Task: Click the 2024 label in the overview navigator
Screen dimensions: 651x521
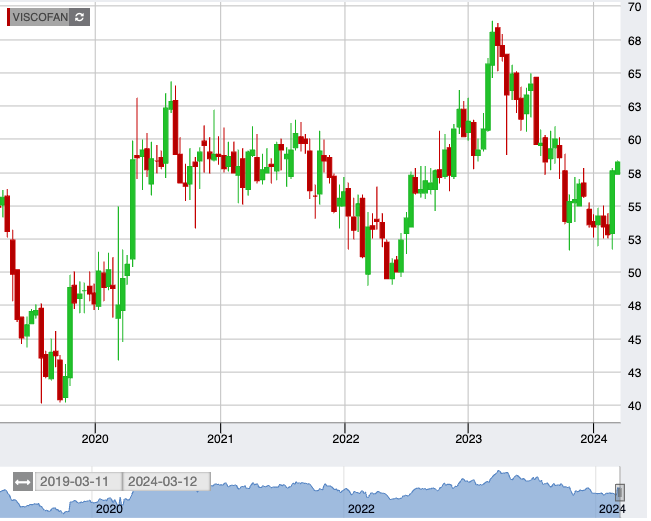Action: [x=612, y=509]
